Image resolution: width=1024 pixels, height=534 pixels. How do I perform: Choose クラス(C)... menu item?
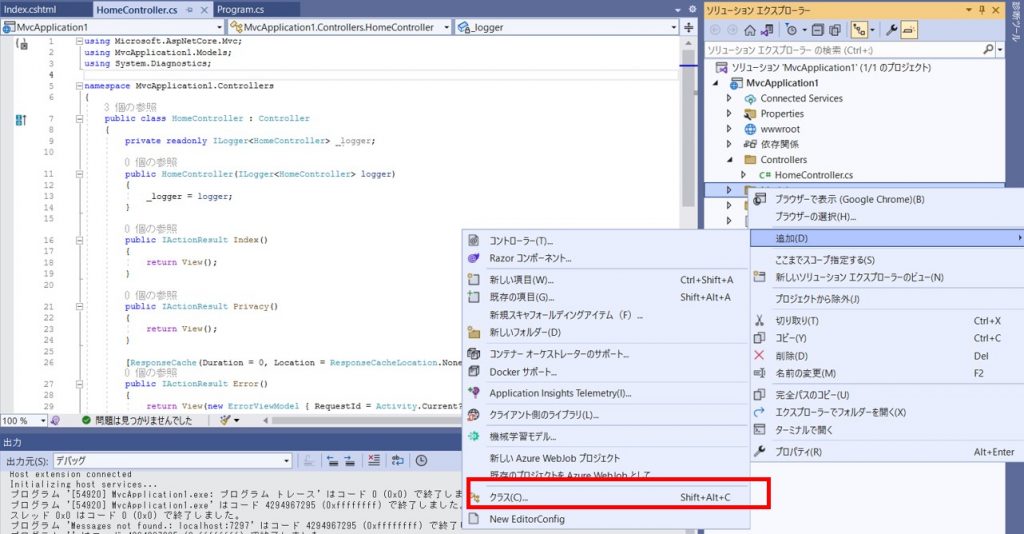coord(605,497)
